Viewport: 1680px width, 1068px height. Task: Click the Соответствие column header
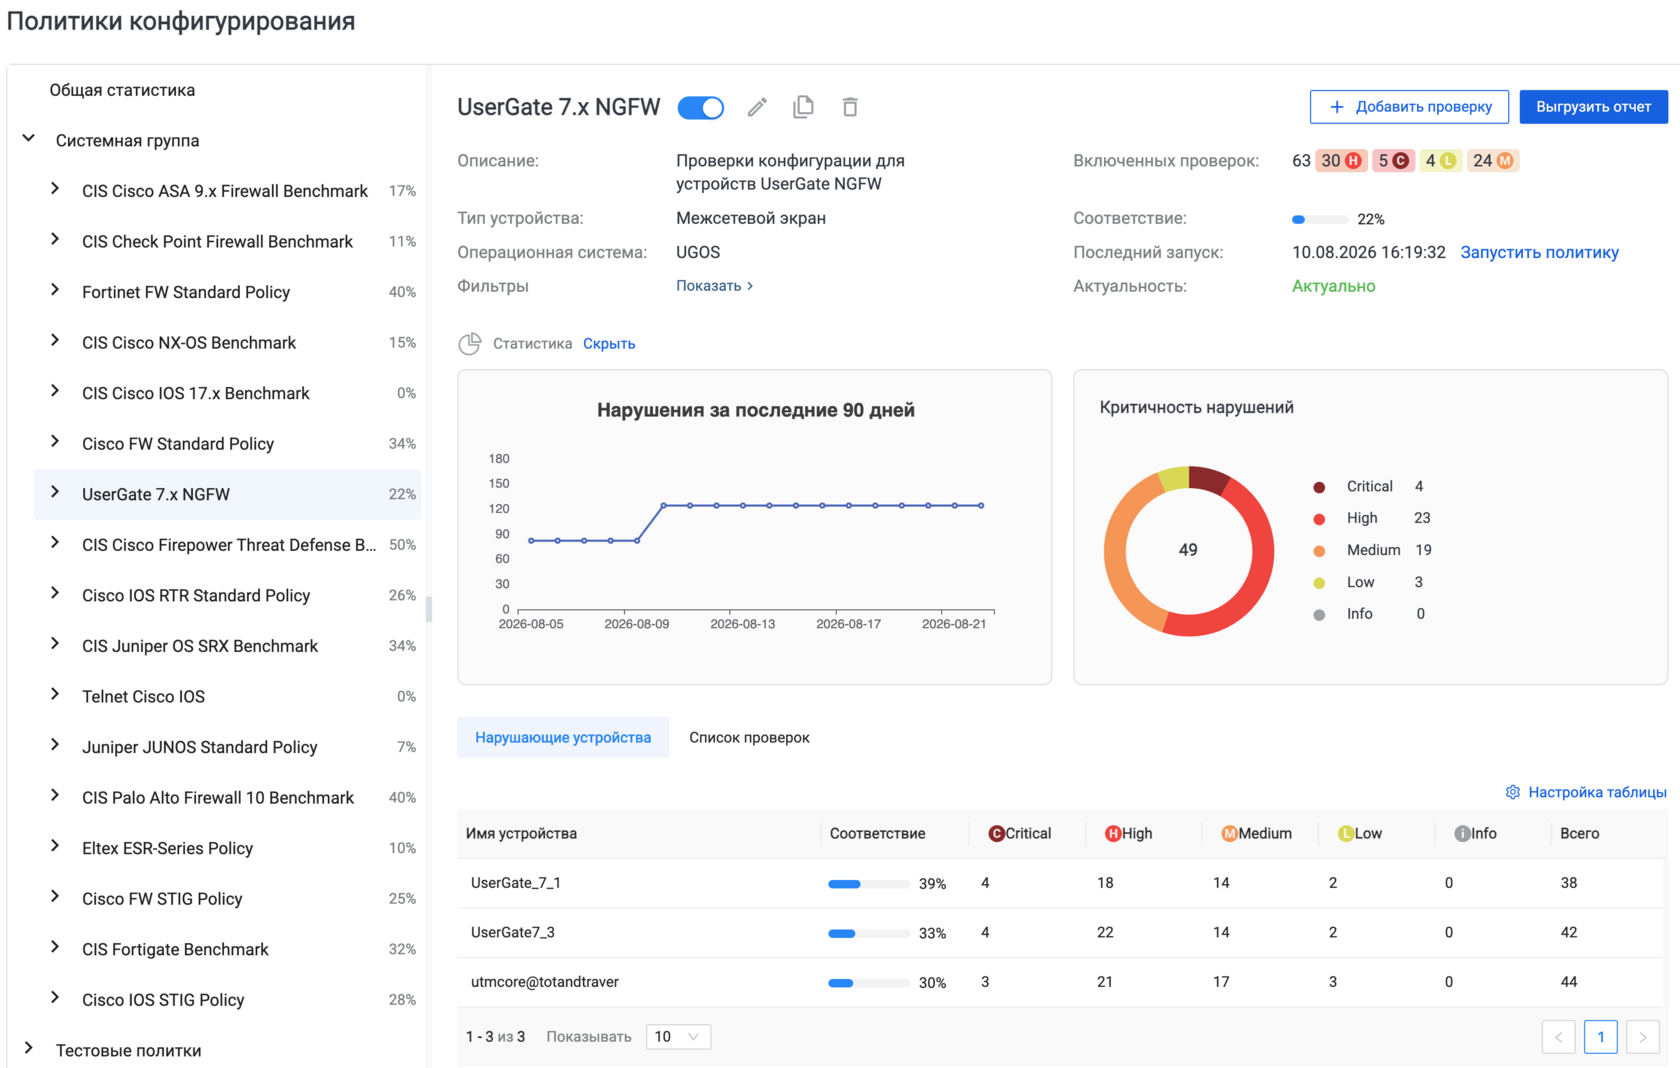tap(877, 834)
